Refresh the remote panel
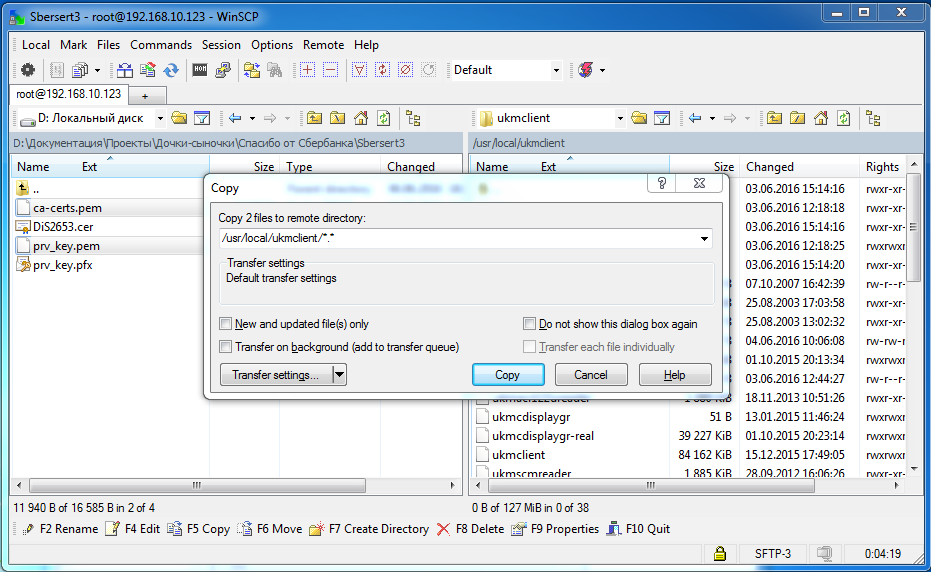This screenshot has height=572, width=931. pos(844,118)
